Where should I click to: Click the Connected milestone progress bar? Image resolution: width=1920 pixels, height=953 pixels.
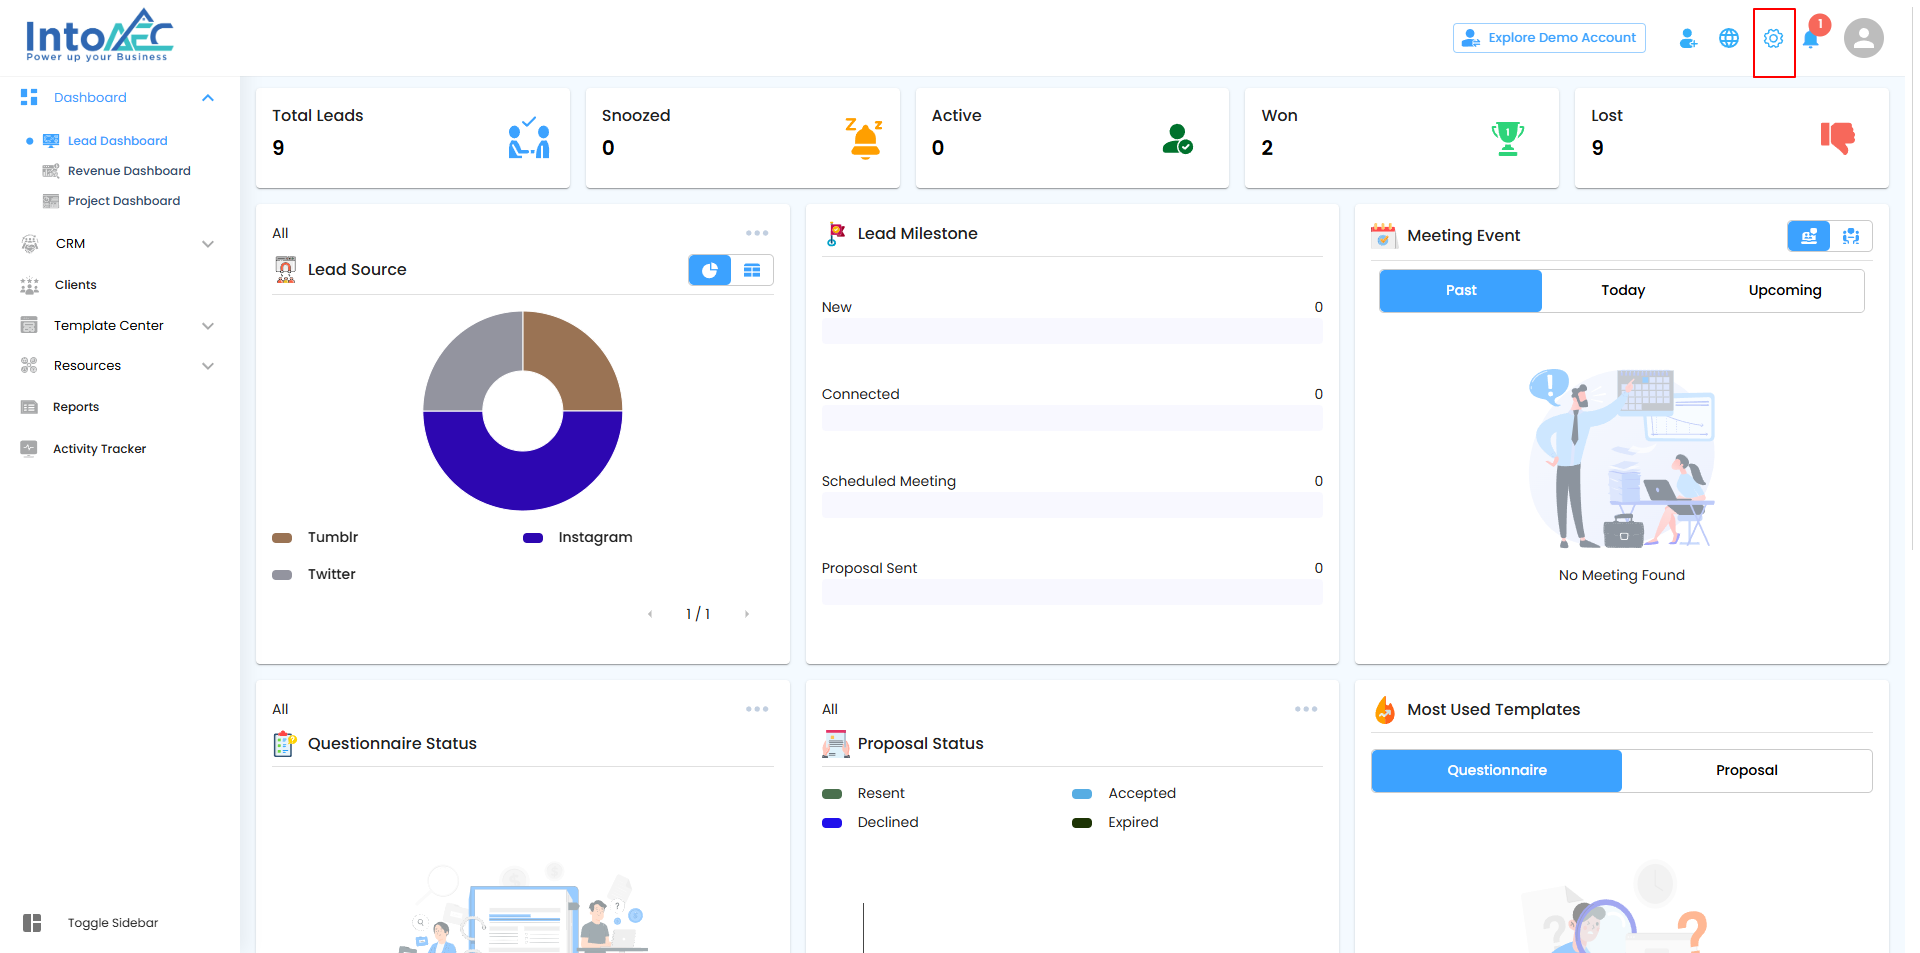[x=1072, y=418]
